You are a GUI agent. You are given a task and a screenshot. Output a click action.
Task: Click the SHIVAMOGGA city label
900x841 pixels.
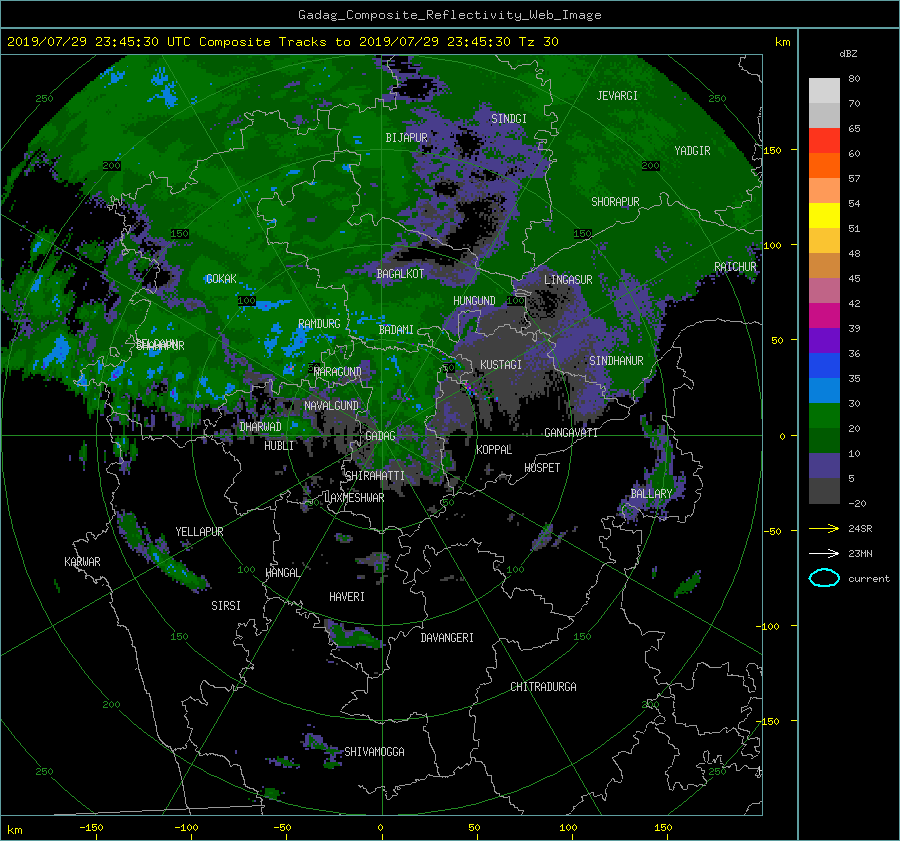(x=374, y=752)
